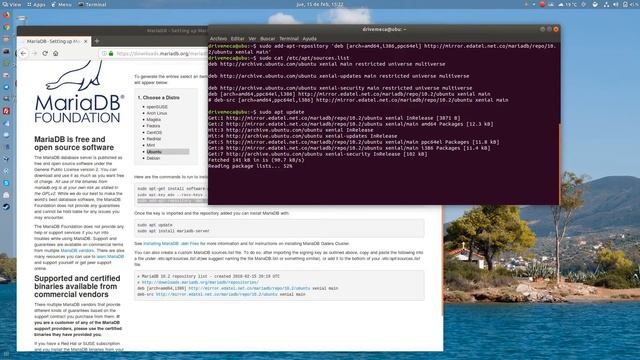Open the MariaDB vendors link
The image size is (640, 360).
click(x=77, y=251)
